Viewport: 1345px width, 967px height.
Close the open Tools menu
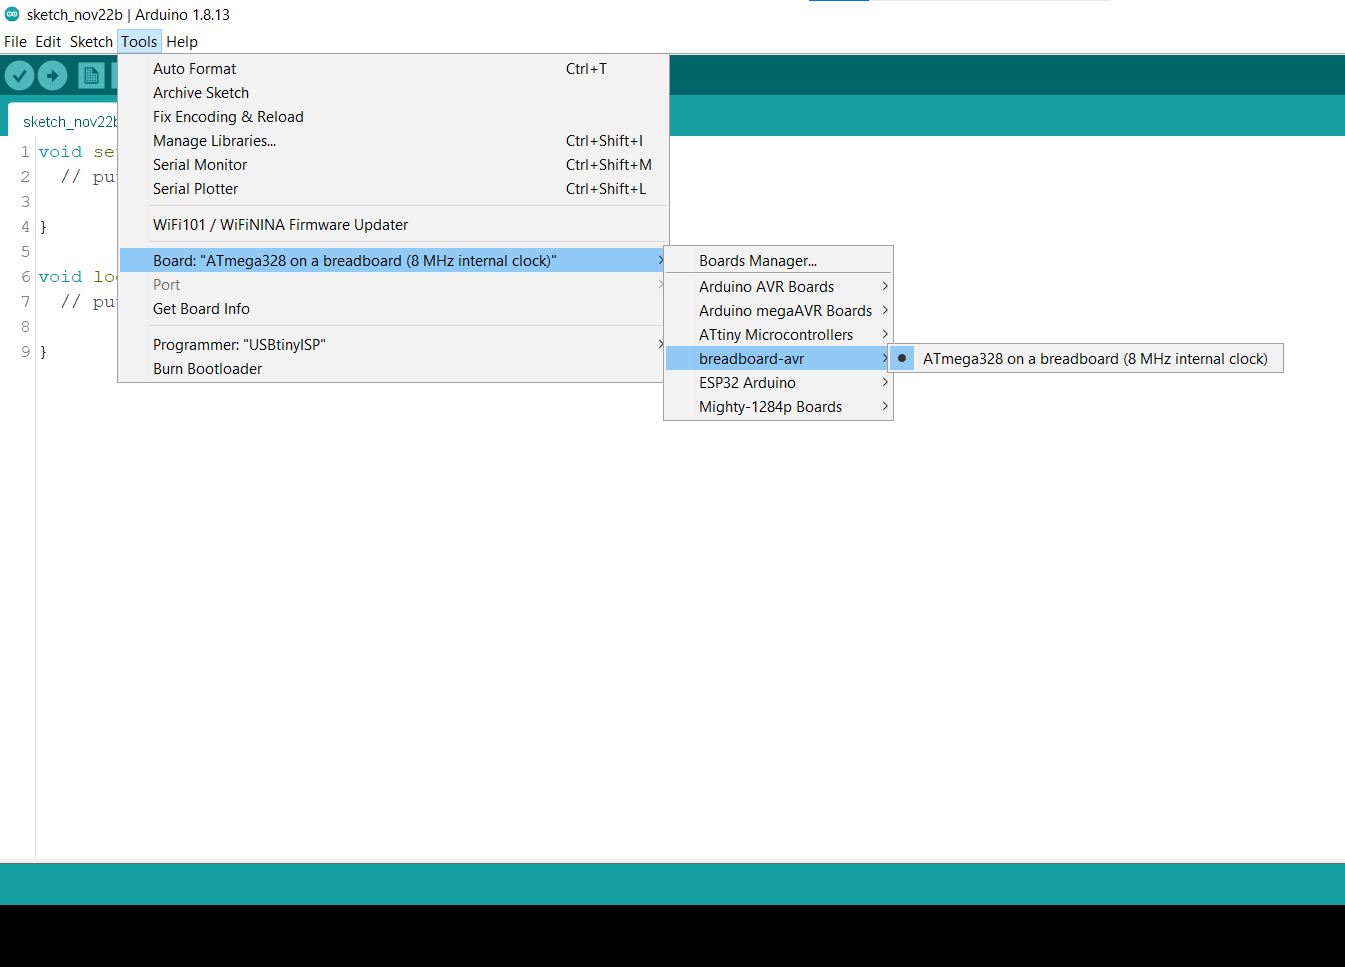tap(139, 42)
